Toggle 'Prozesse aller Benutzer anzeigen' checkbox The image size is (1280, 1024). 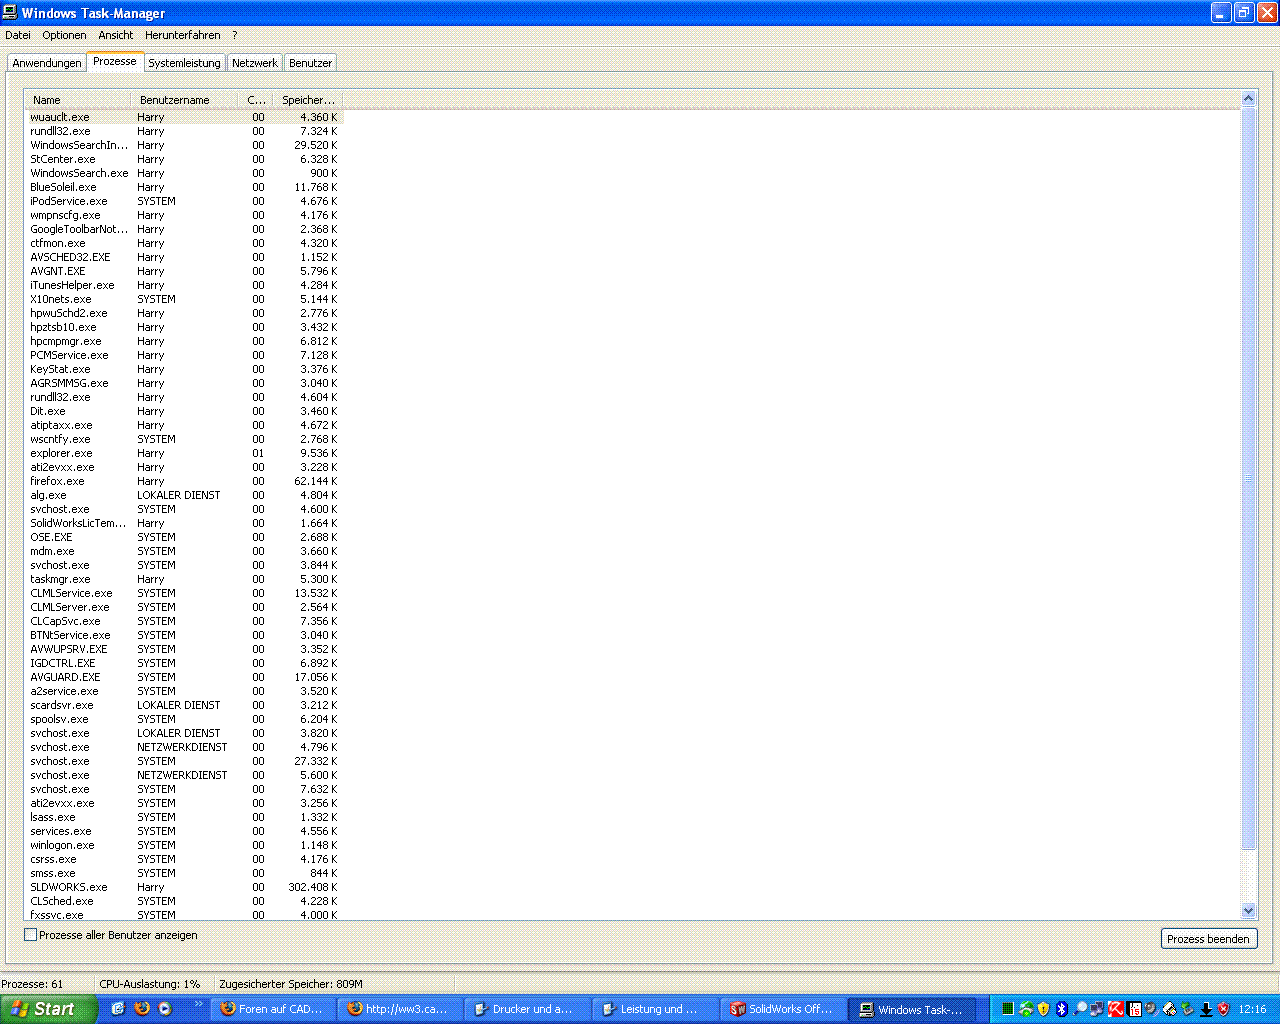point(31,935)
